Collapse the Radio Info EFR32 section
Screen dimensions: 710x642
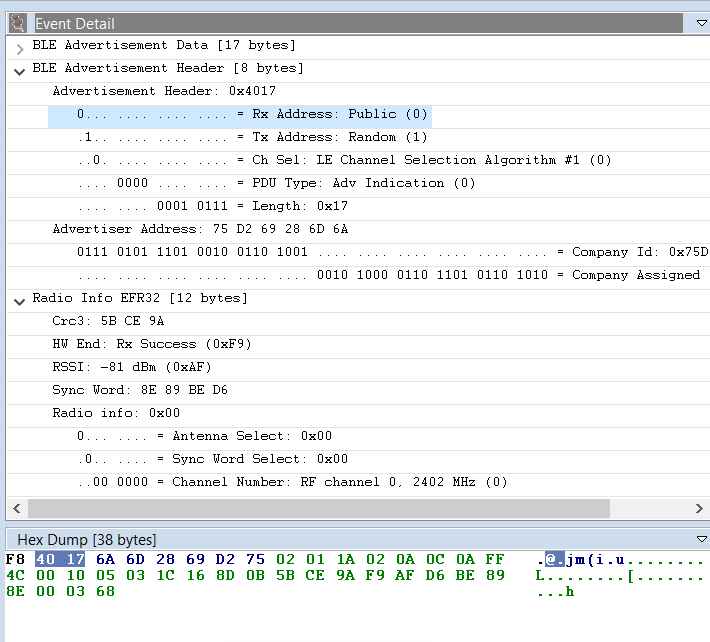coord(20,299)
